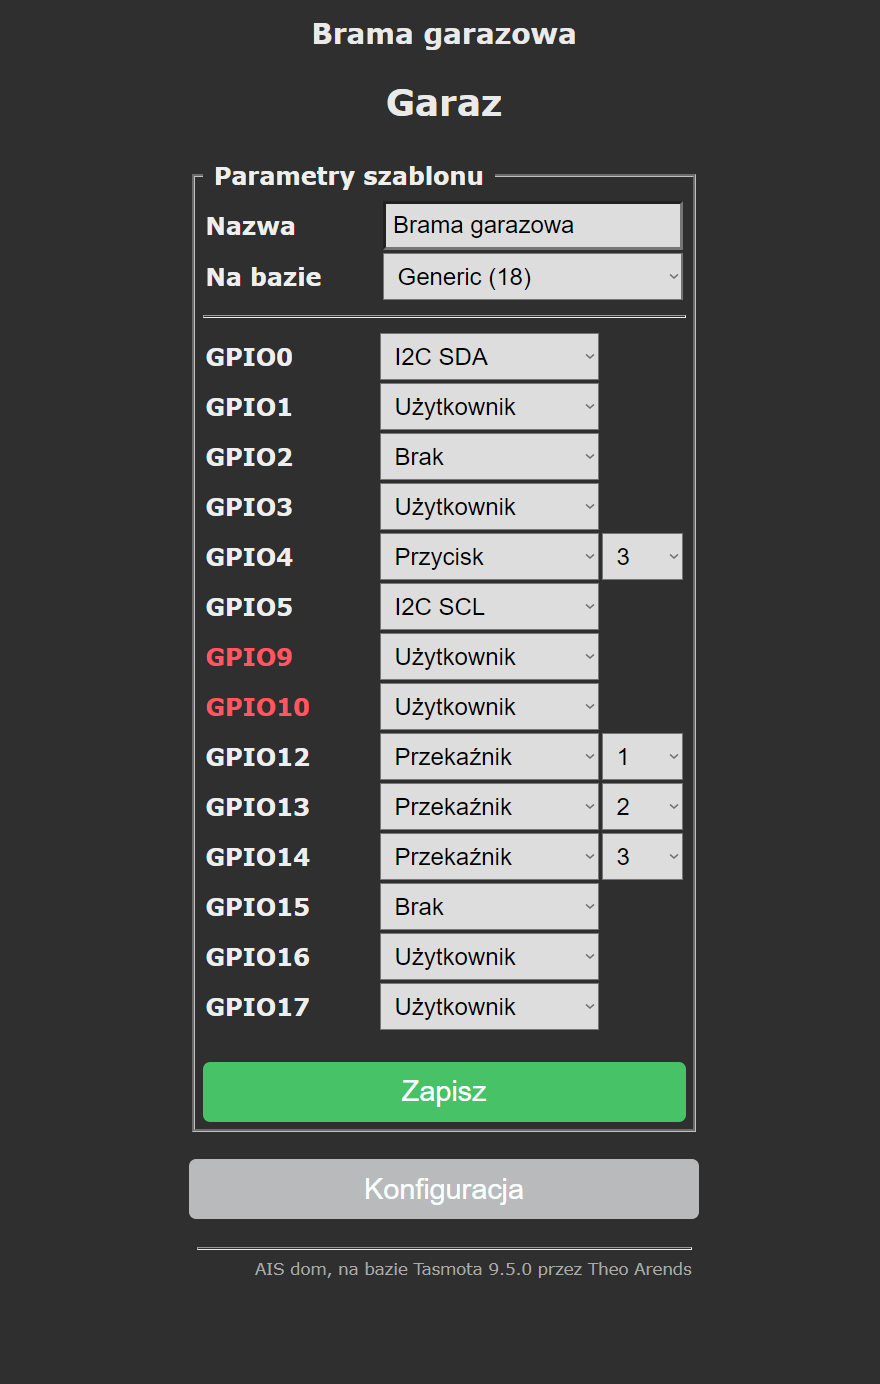Expand the GPIO3 function dropdown
Viewport: 880px width, 1384px height.
point(489,507)
